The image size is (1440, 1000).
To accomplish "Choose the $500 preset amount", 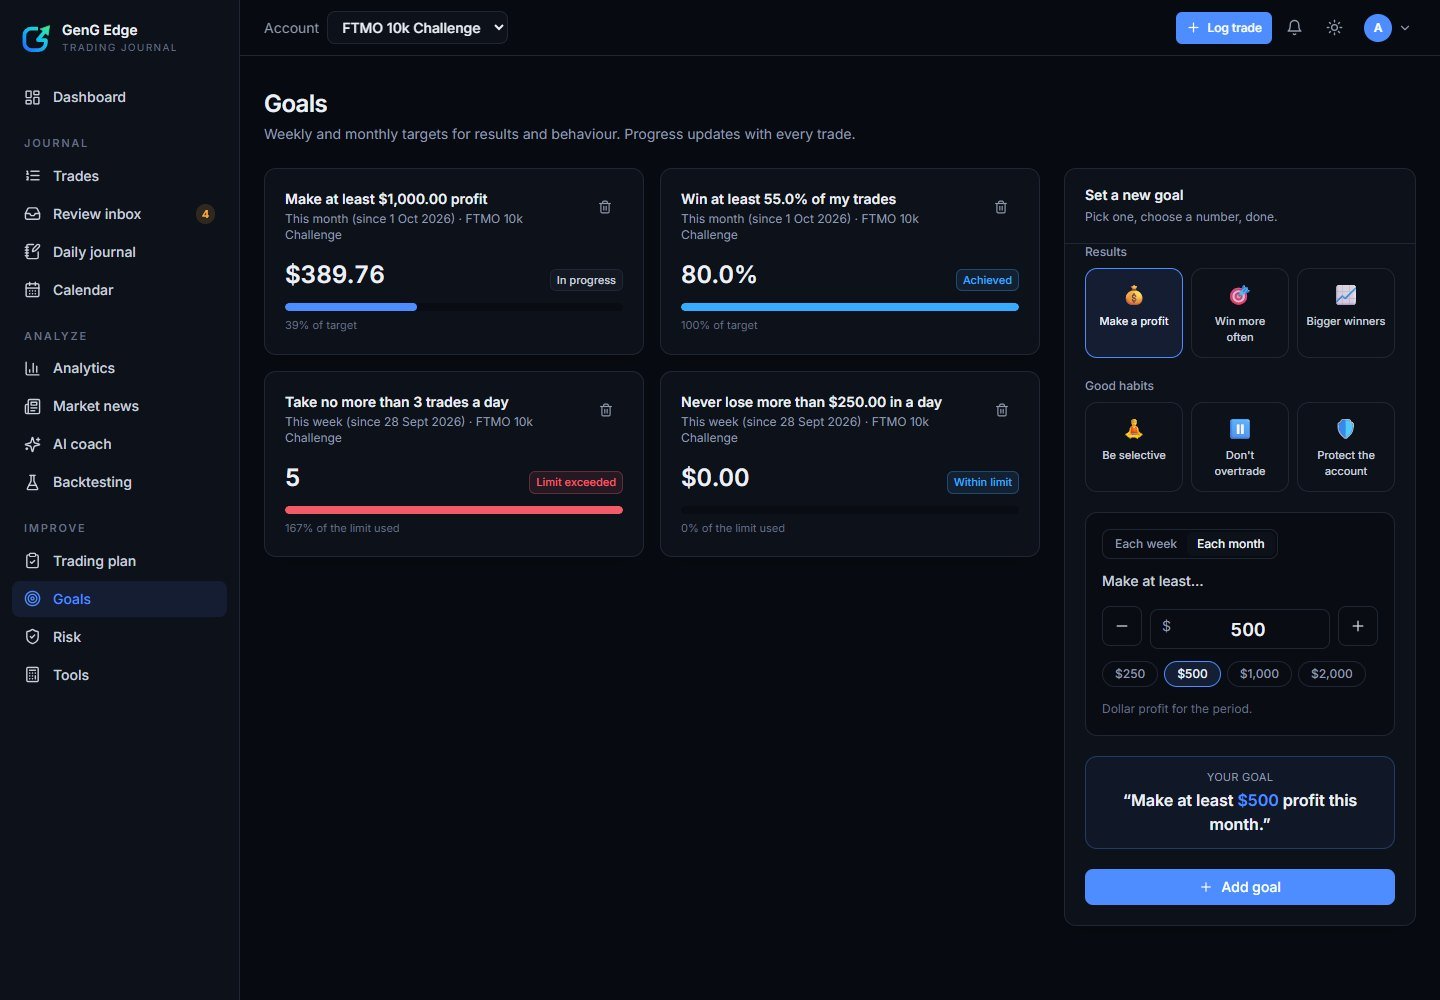I will (x=1193, y=674).
